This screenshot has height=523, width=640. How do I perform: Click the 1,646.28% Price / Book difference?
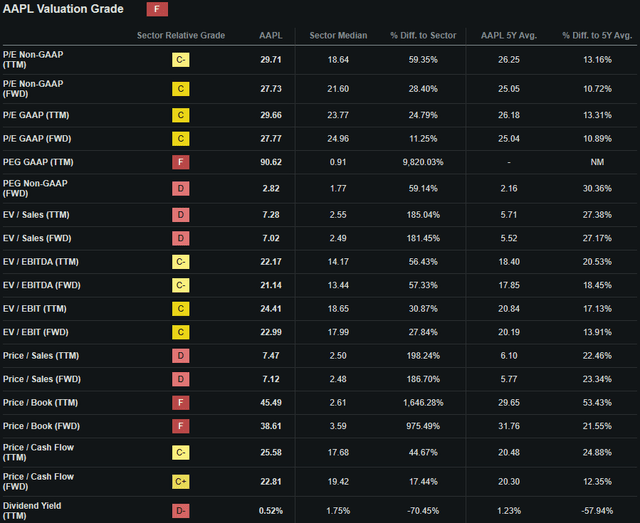[x=423, y=403]
